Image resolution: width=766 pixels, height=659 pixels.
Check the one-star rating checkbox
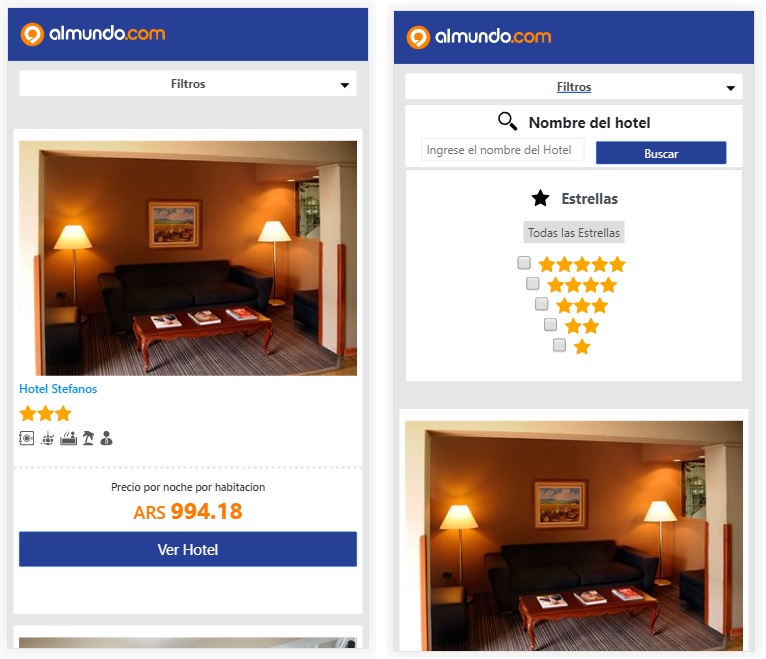coord(559,345)
